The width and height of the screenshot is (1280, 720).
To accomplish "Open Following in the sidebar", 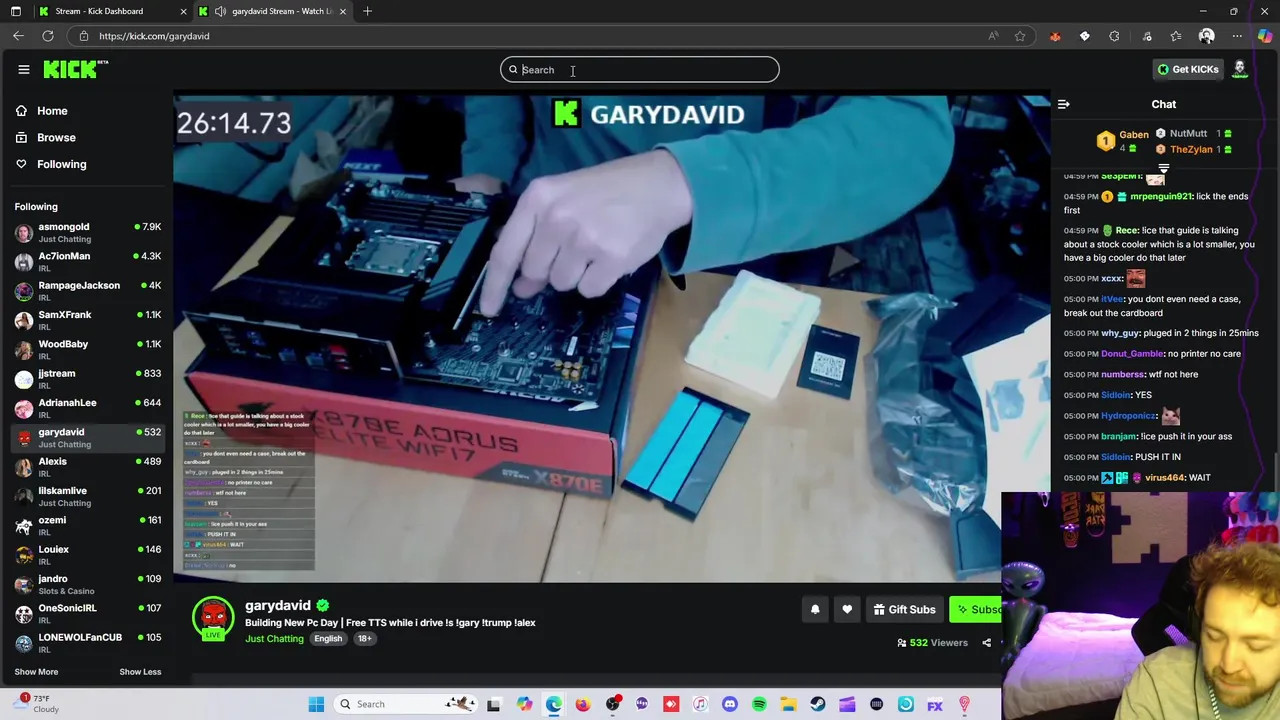I will (x=61, y=164).
